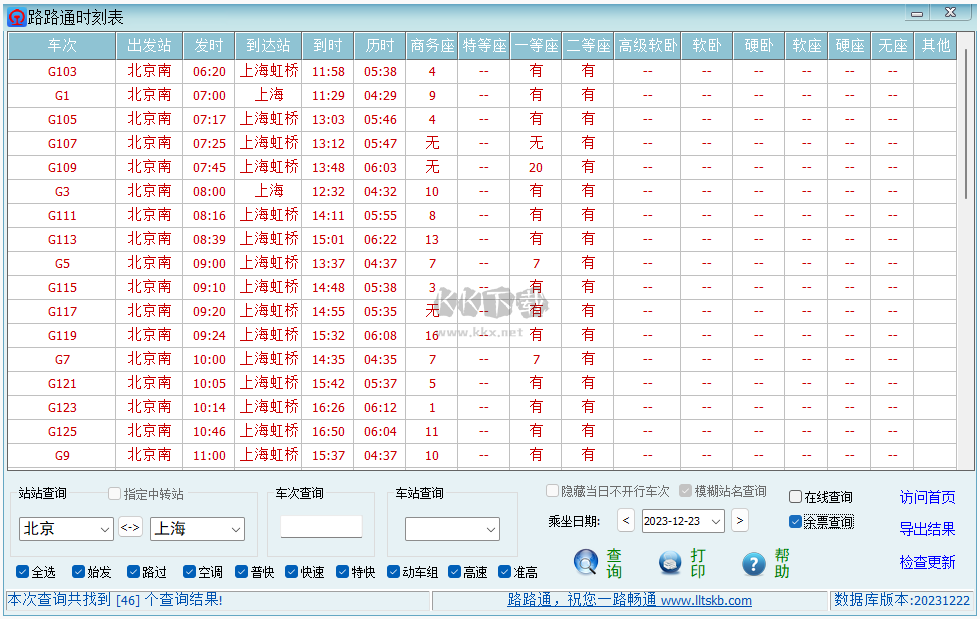Click the station swap <-> icon

(x=130, y=527)
